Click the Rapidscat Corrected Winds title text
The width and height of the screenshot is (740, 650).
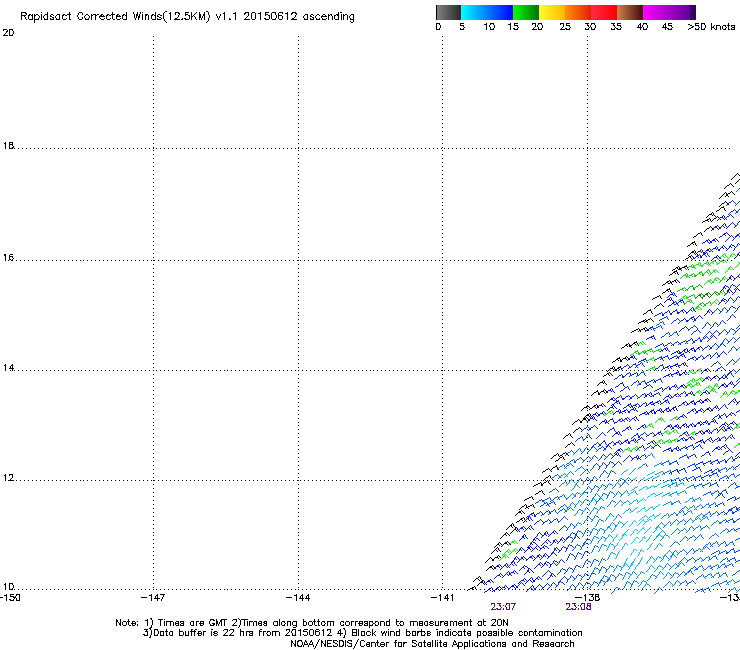(187, 17)
